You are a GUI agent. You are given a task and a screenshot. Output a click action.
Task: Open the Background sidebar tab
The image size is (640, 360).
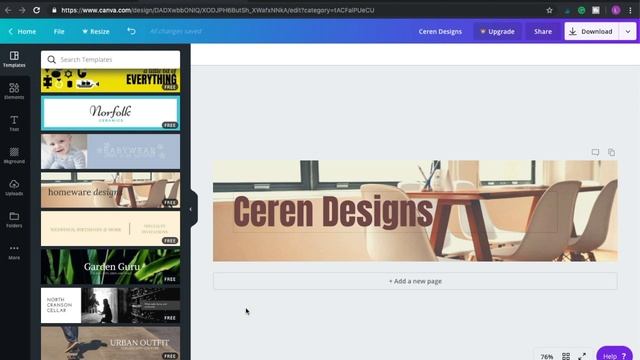(14, 156)
